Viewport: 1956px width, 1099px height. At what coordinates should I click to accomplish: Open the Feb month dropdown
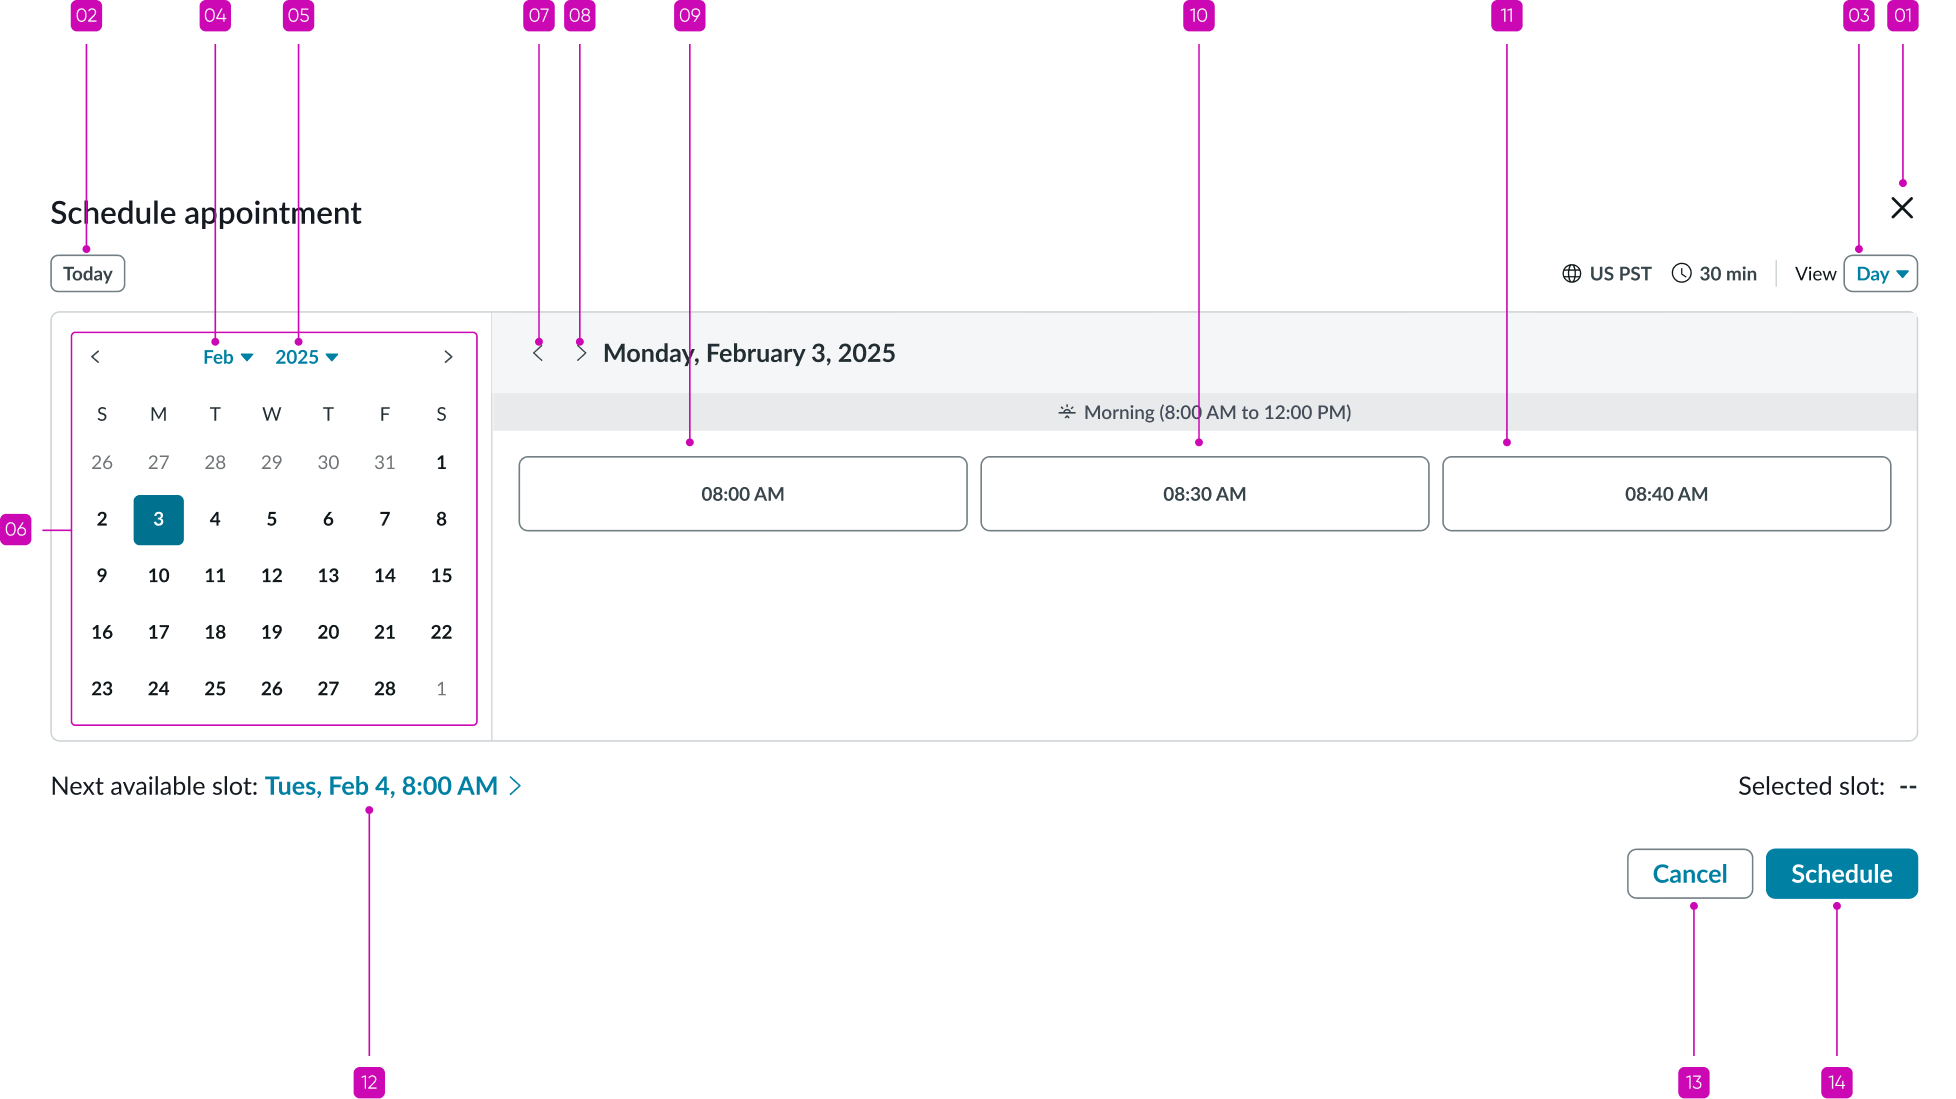coord(228,356)
